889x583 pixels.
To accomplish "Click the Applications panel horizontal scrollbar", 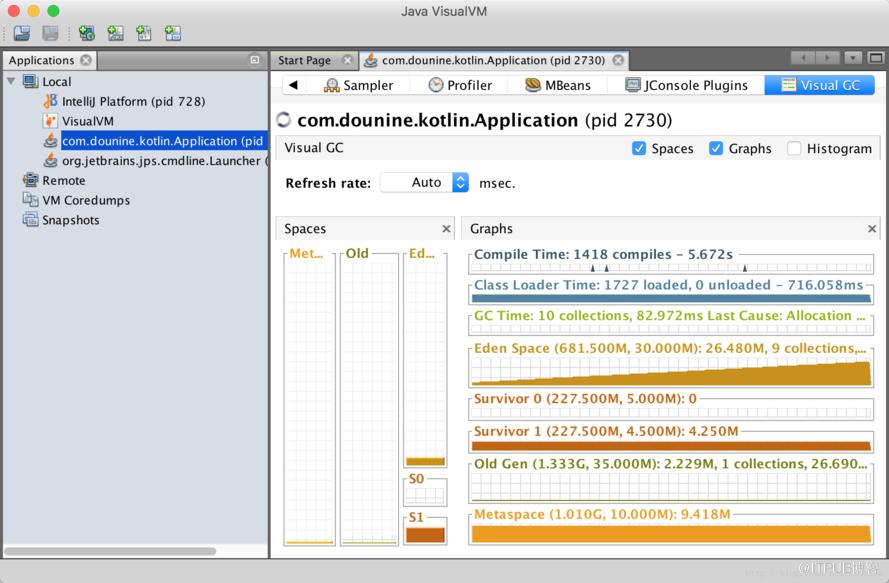I will 110,551.
